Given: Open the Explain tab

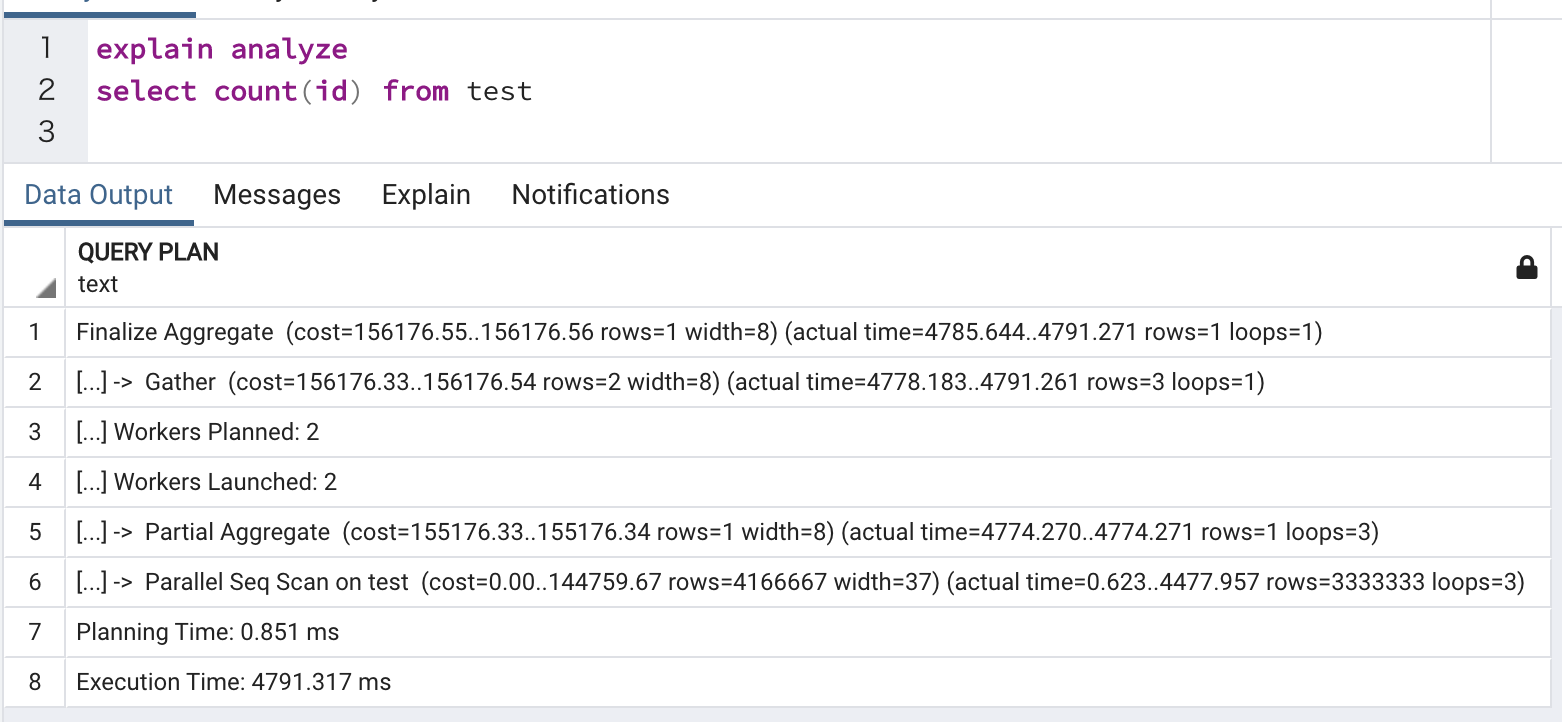Looking at the screenshot, I should coord(426,194).
